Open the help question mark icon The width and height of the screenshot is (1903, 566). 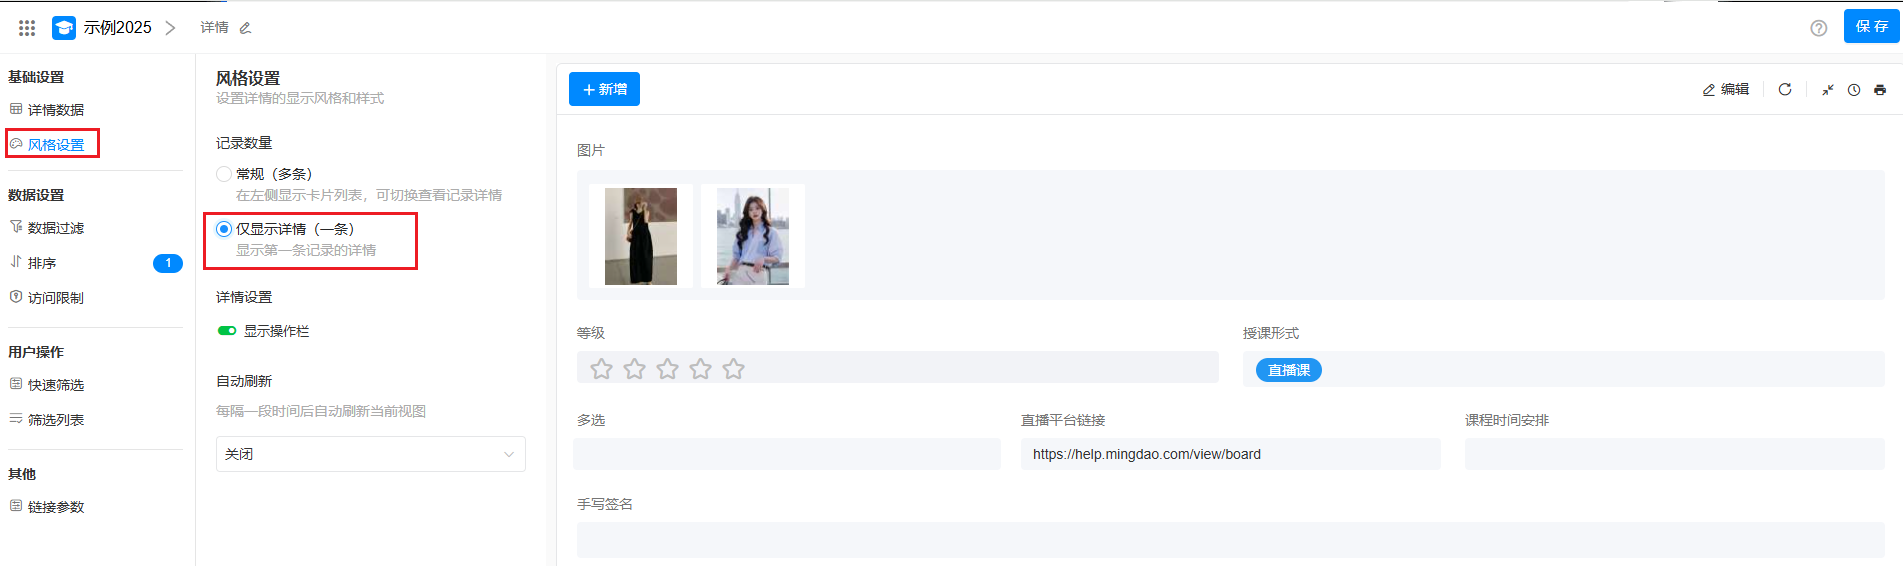[x=1818, y=28]
